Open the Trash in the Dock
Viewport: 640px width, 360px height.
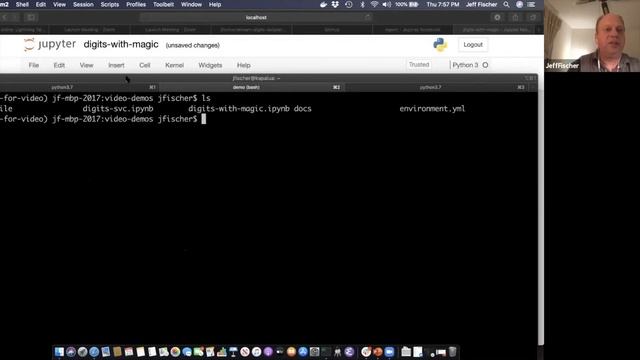tap(452, 352)
